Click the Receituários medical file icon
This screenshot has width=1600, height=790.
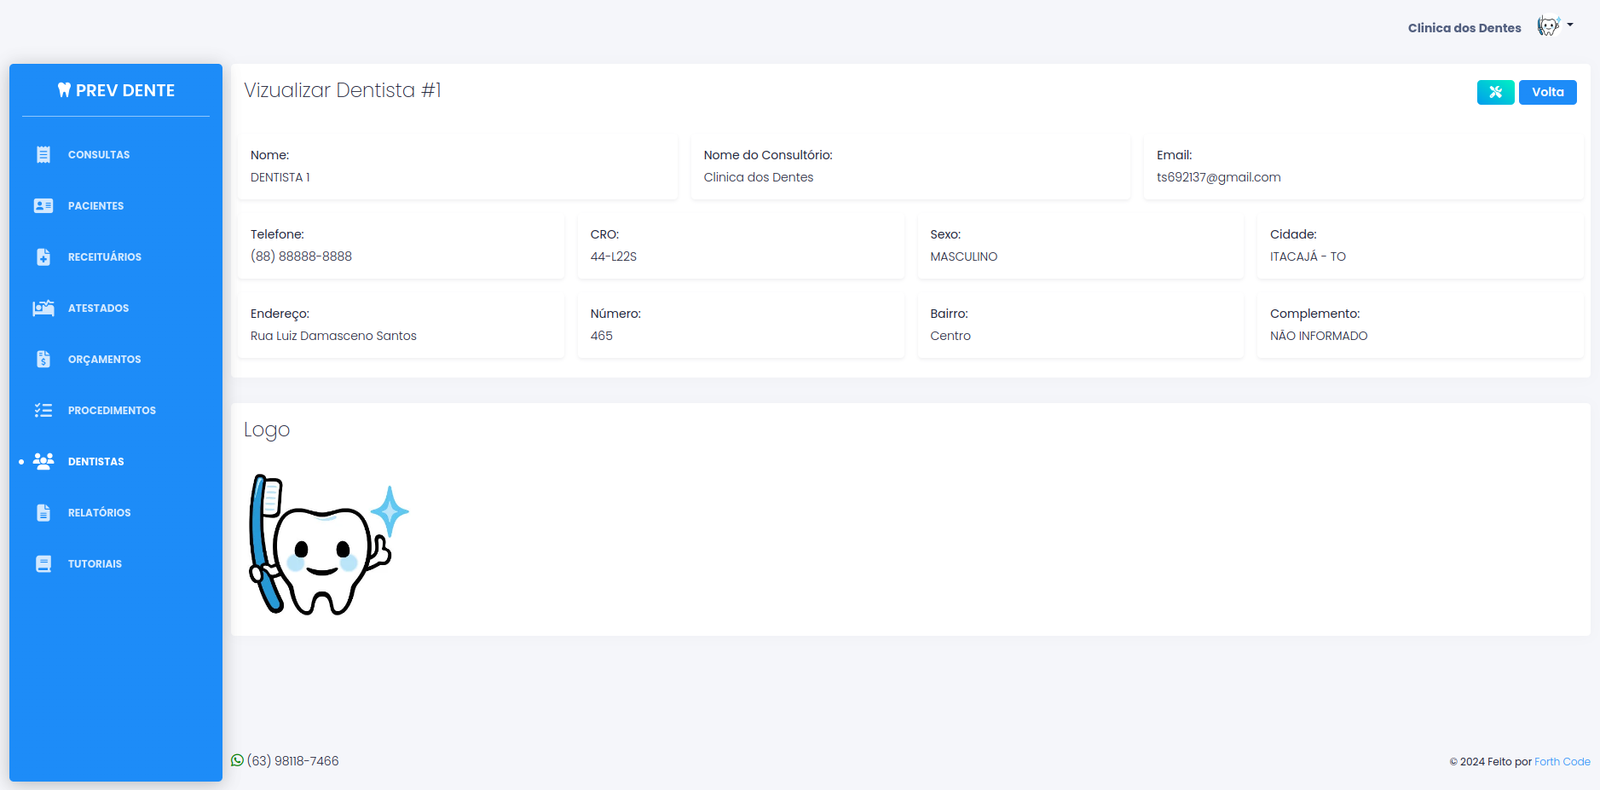pyautogui.click(x=43, y=257)
